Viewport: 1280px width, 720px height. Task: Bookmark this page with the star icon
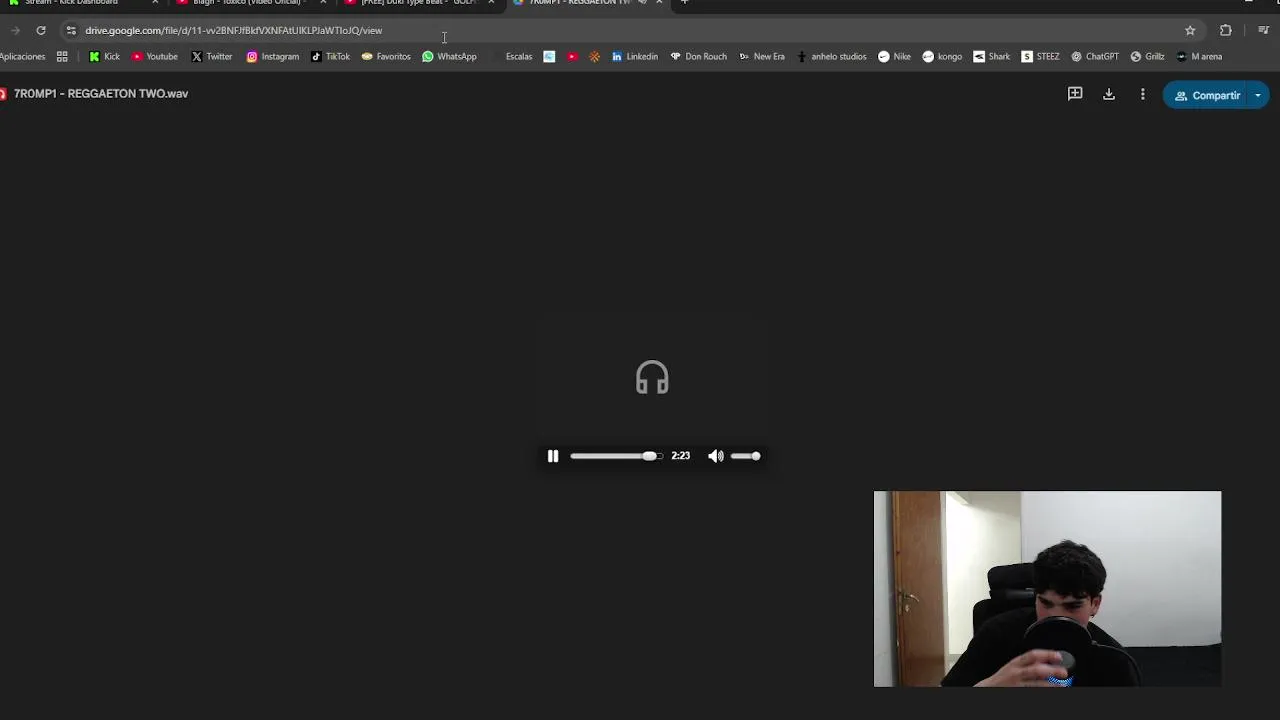[x=1190, y=30]
